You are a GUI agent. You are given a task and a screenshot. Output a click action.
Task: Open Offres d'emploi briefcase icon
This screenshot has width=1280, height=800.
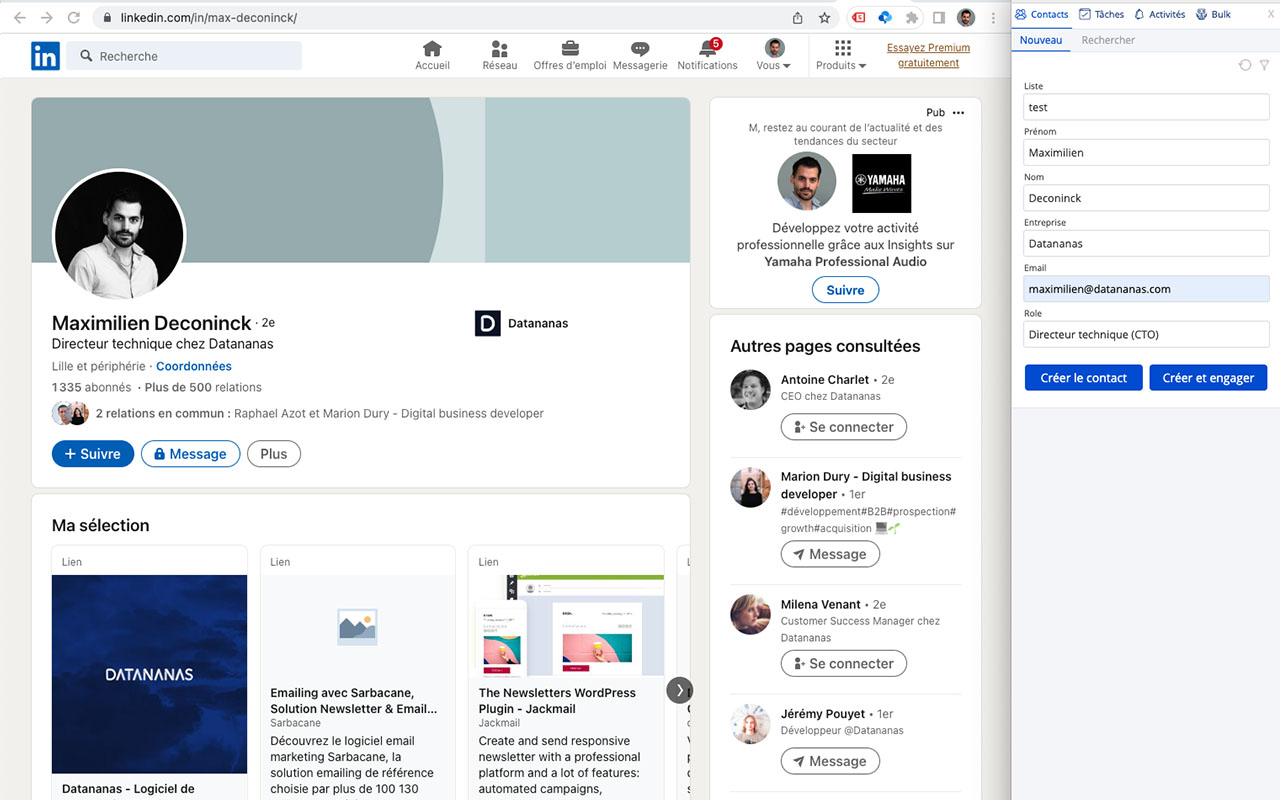569,50
